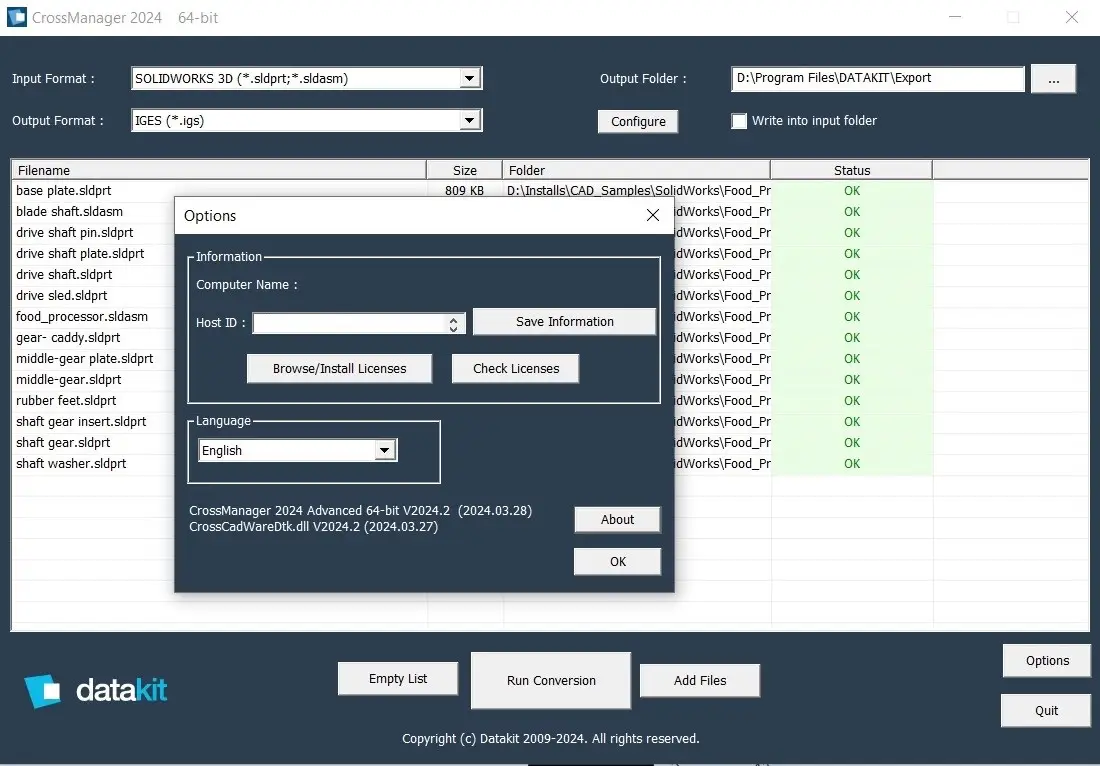Click Browse/Install Licenses button
The image size is (1100, 766).
pos(340,368)
